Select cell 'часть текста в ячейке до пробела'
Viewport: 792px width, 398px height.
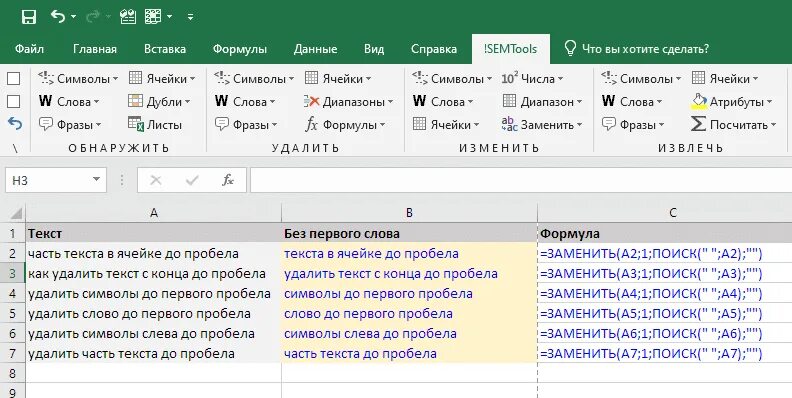point(154,254)
